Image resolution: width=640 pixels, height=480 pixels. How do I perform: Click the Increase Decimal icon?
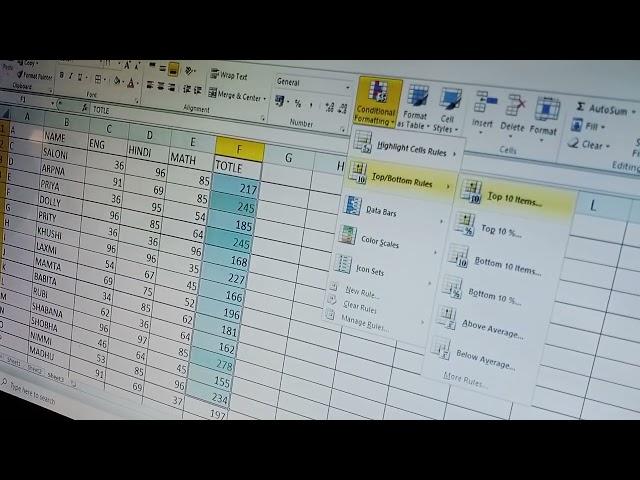[329, 107]
